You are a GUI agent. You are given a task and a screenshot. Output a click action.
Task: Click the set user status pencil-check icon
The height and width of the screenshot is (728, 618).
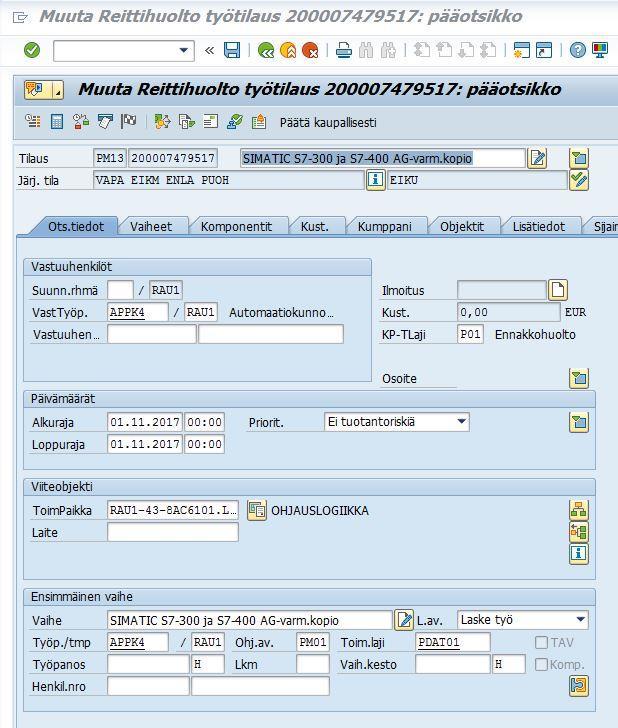579,180
